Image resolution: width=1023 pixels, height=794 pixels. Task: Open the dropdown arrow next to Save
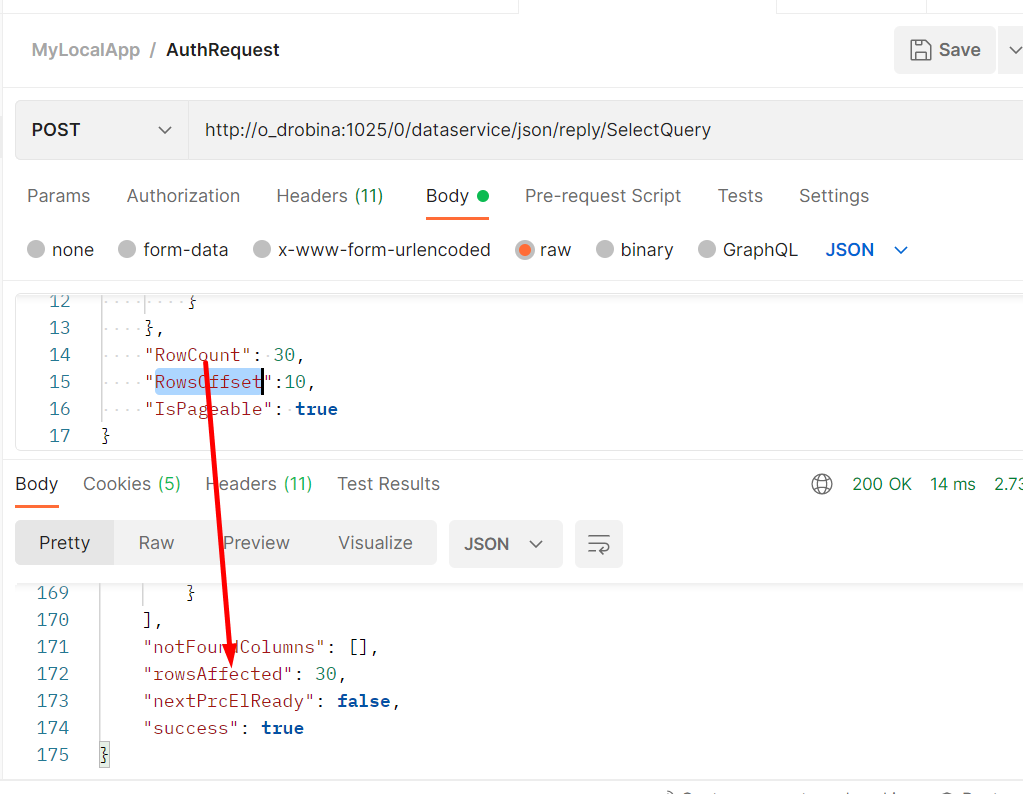point(1014,50)
